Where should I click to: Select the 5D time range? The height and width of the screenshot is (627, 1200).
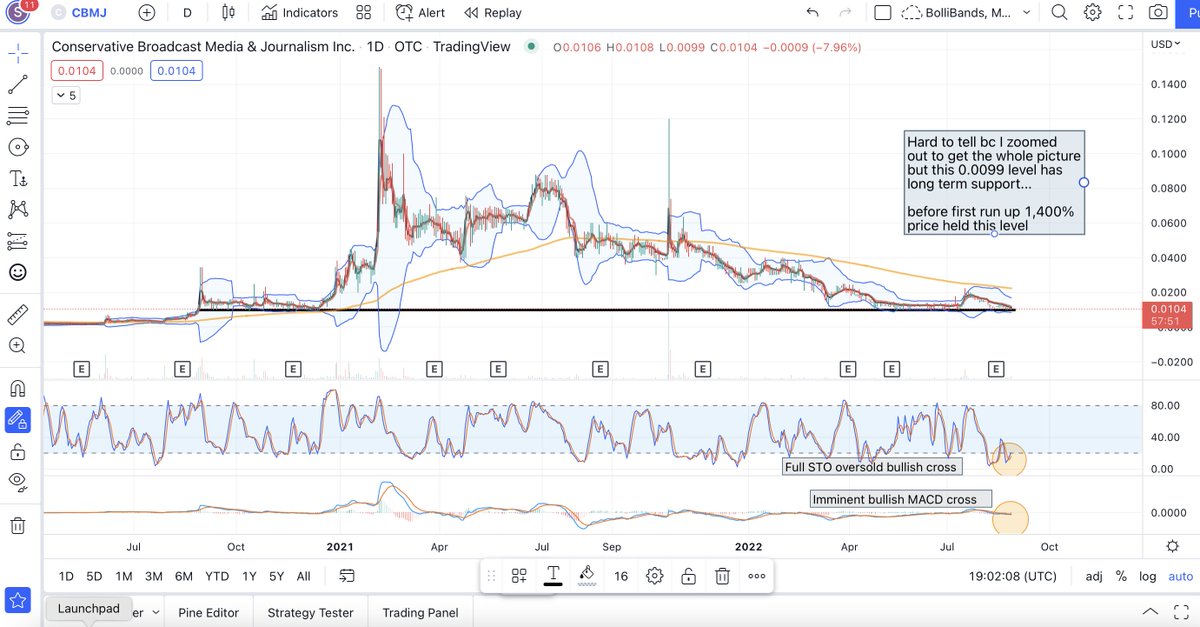(94, 576)
